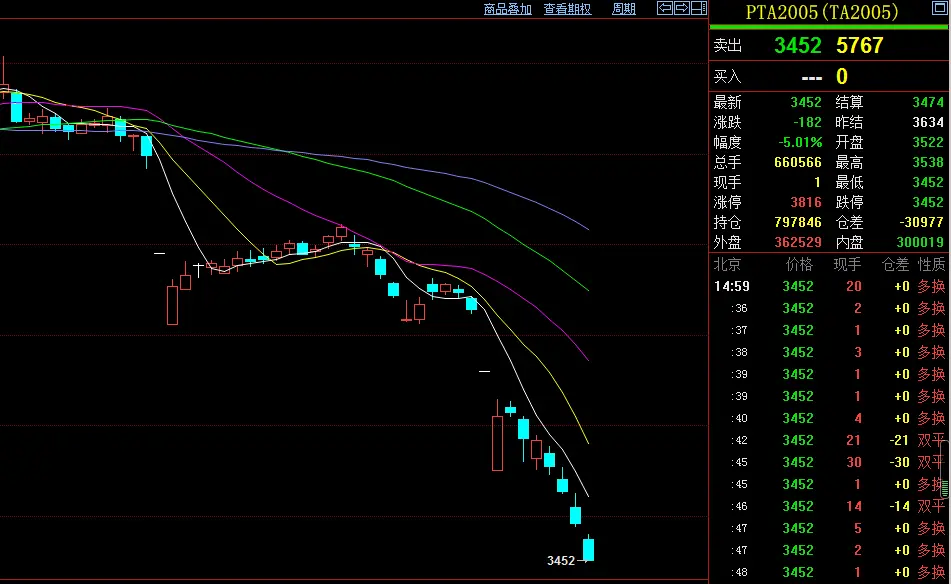Click the 持仓 open interest value 797846
The image size is (951, 584).
pos(797,222)
